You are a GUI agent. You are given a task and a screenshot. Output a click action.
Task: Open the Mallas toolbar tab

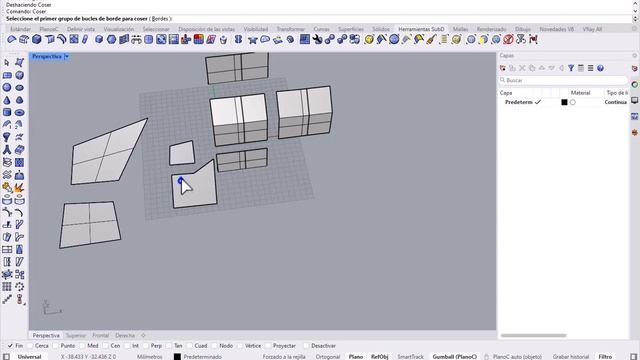pos(460,29)
